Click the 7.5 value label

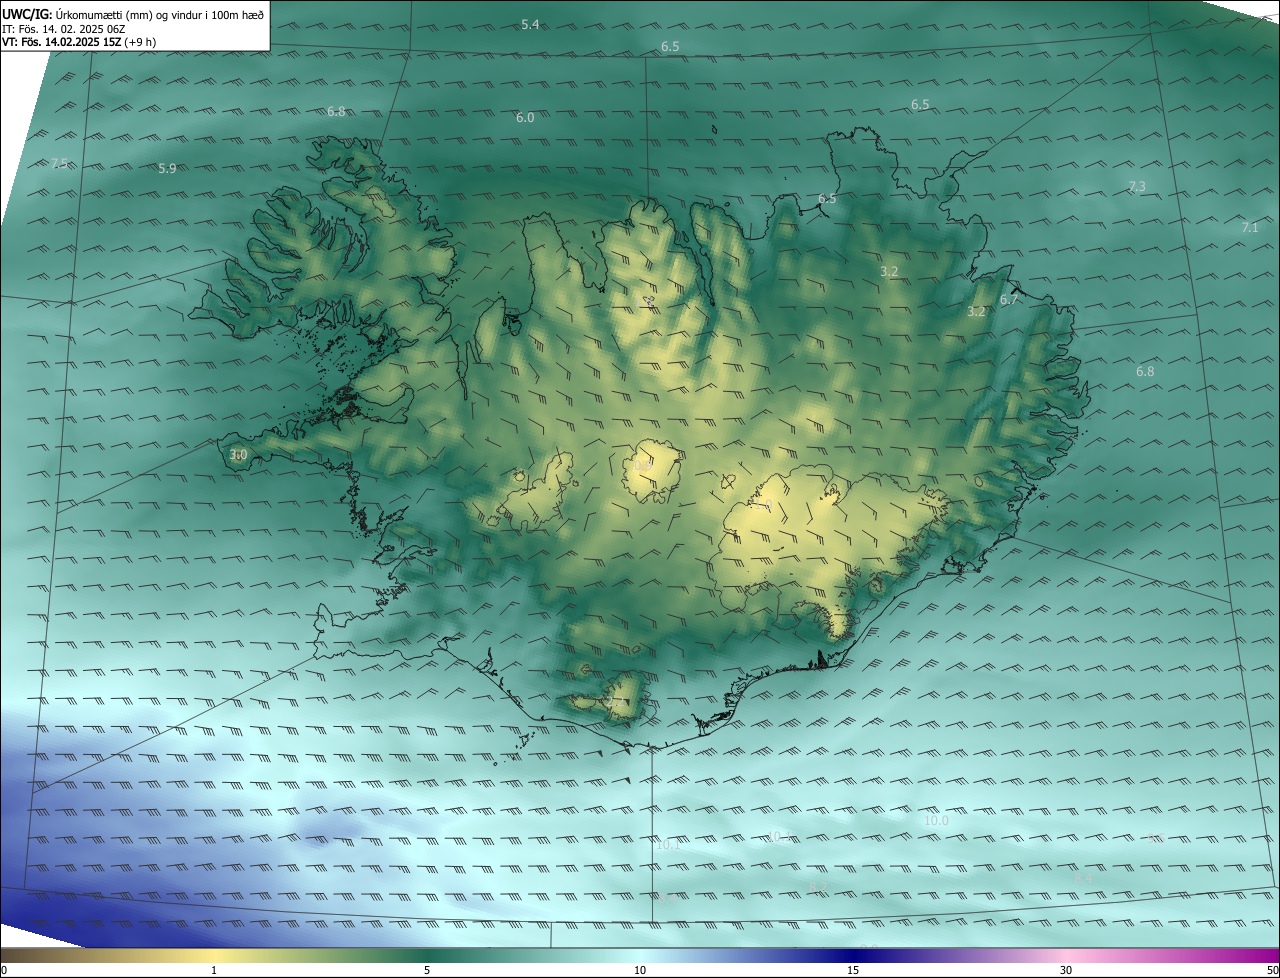tap(60, 163)
